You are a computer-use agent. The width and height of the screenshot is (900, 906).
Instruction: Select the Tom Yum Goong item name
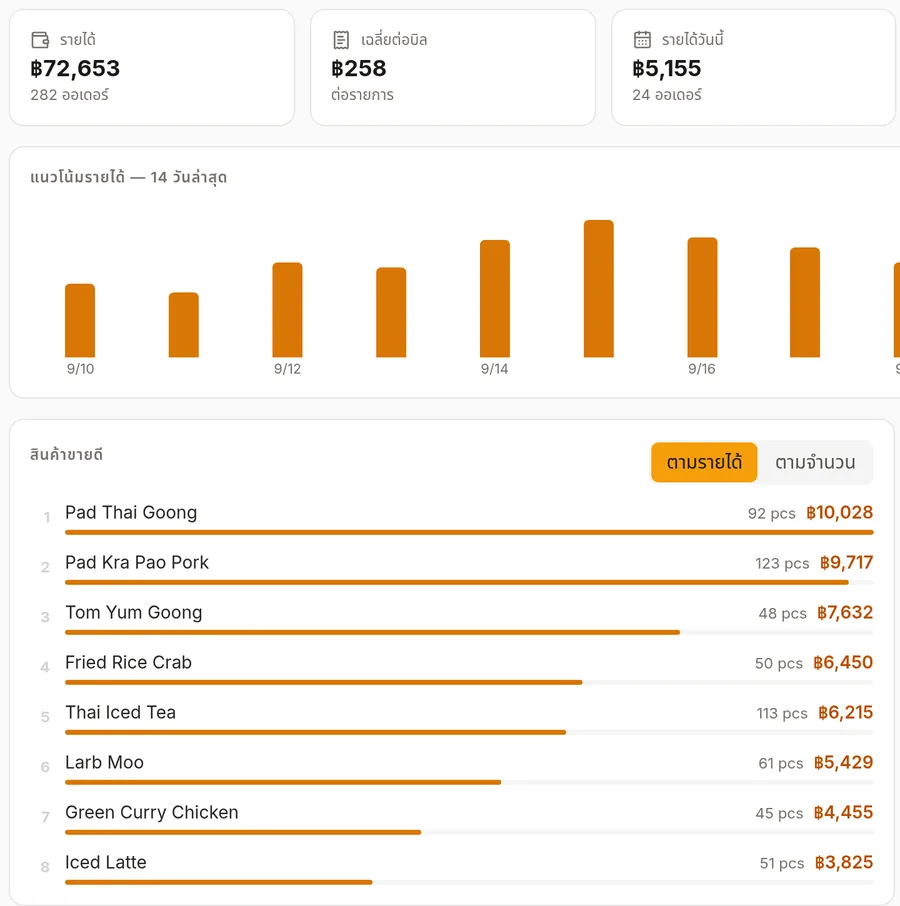tap(133, 612)
